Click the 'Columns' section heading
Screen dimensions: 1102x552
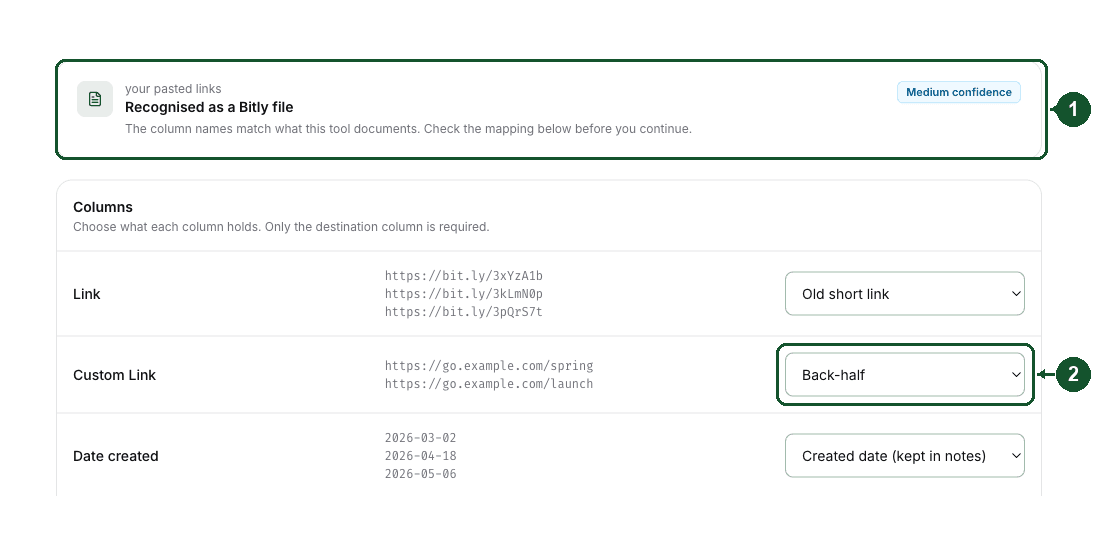coord(103,207)
